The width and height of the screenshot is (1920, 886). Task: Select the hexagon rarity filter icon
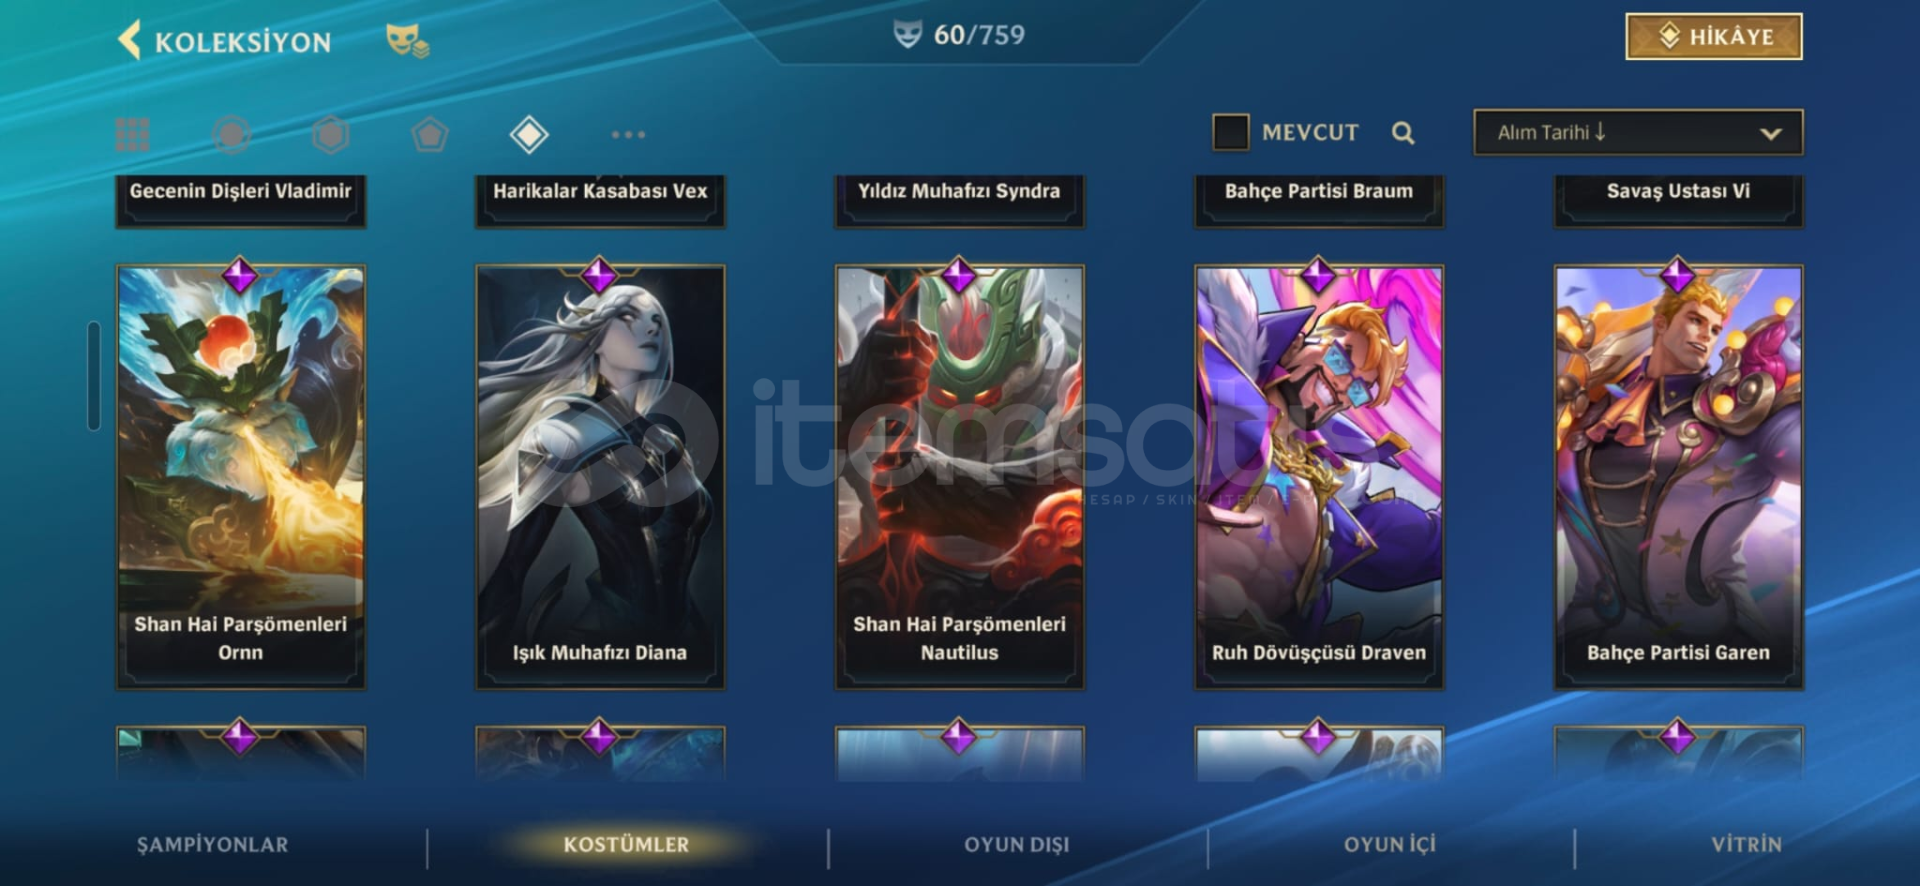[330, 134]
